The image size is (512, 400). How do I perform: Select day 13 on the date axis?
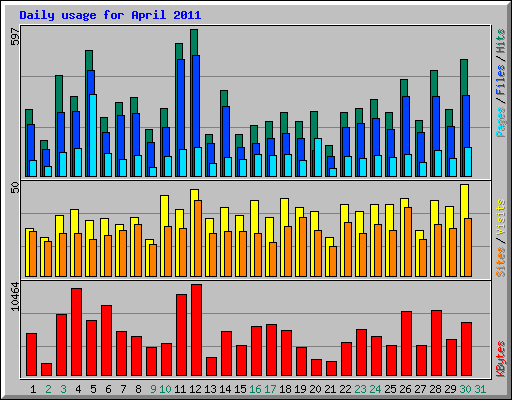tap(210, 389)
